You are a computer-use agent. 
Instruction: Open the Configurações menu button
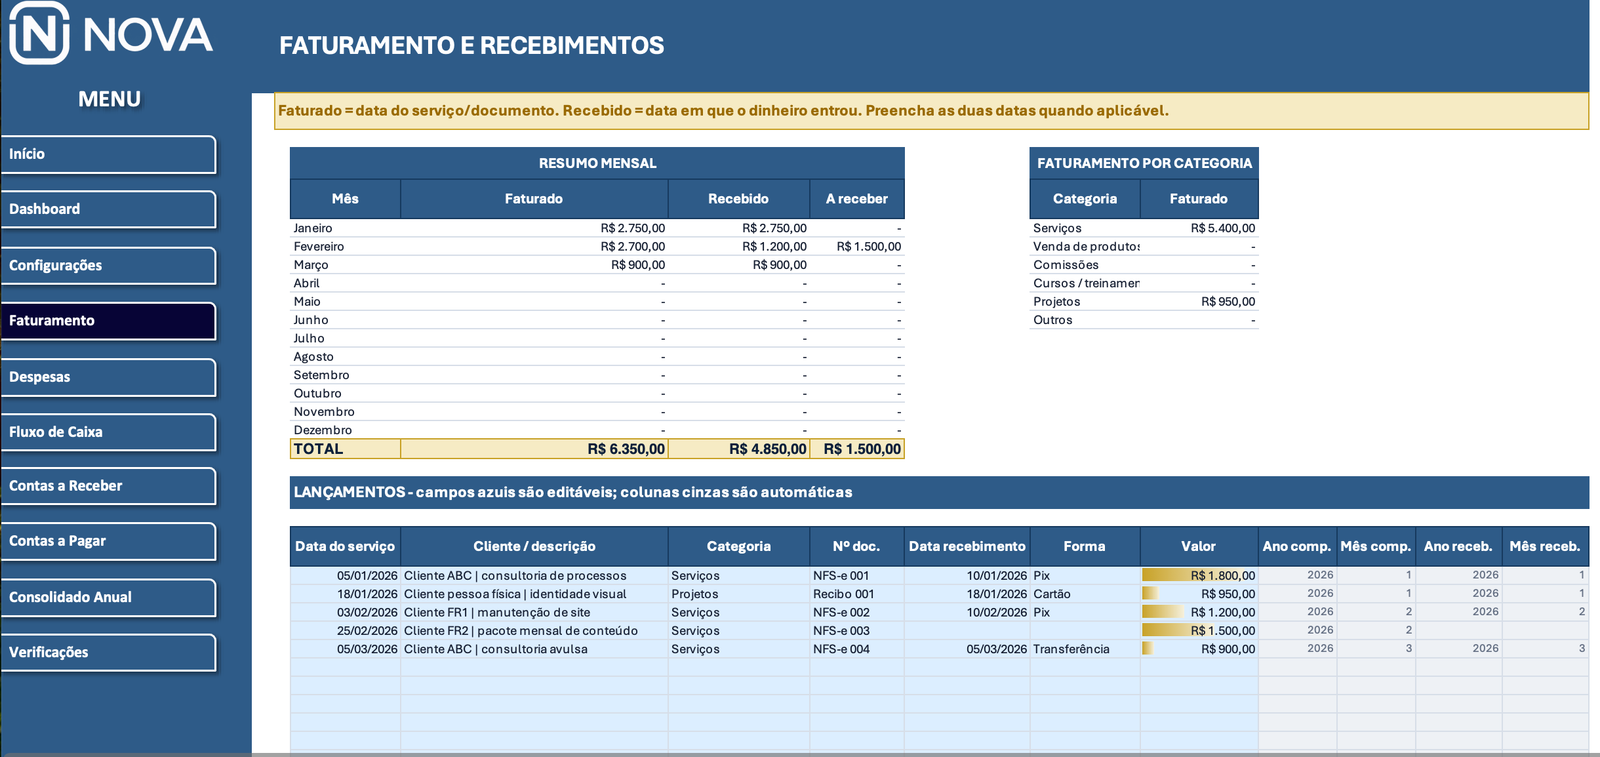pyautogui.click(x=108, y=265)
